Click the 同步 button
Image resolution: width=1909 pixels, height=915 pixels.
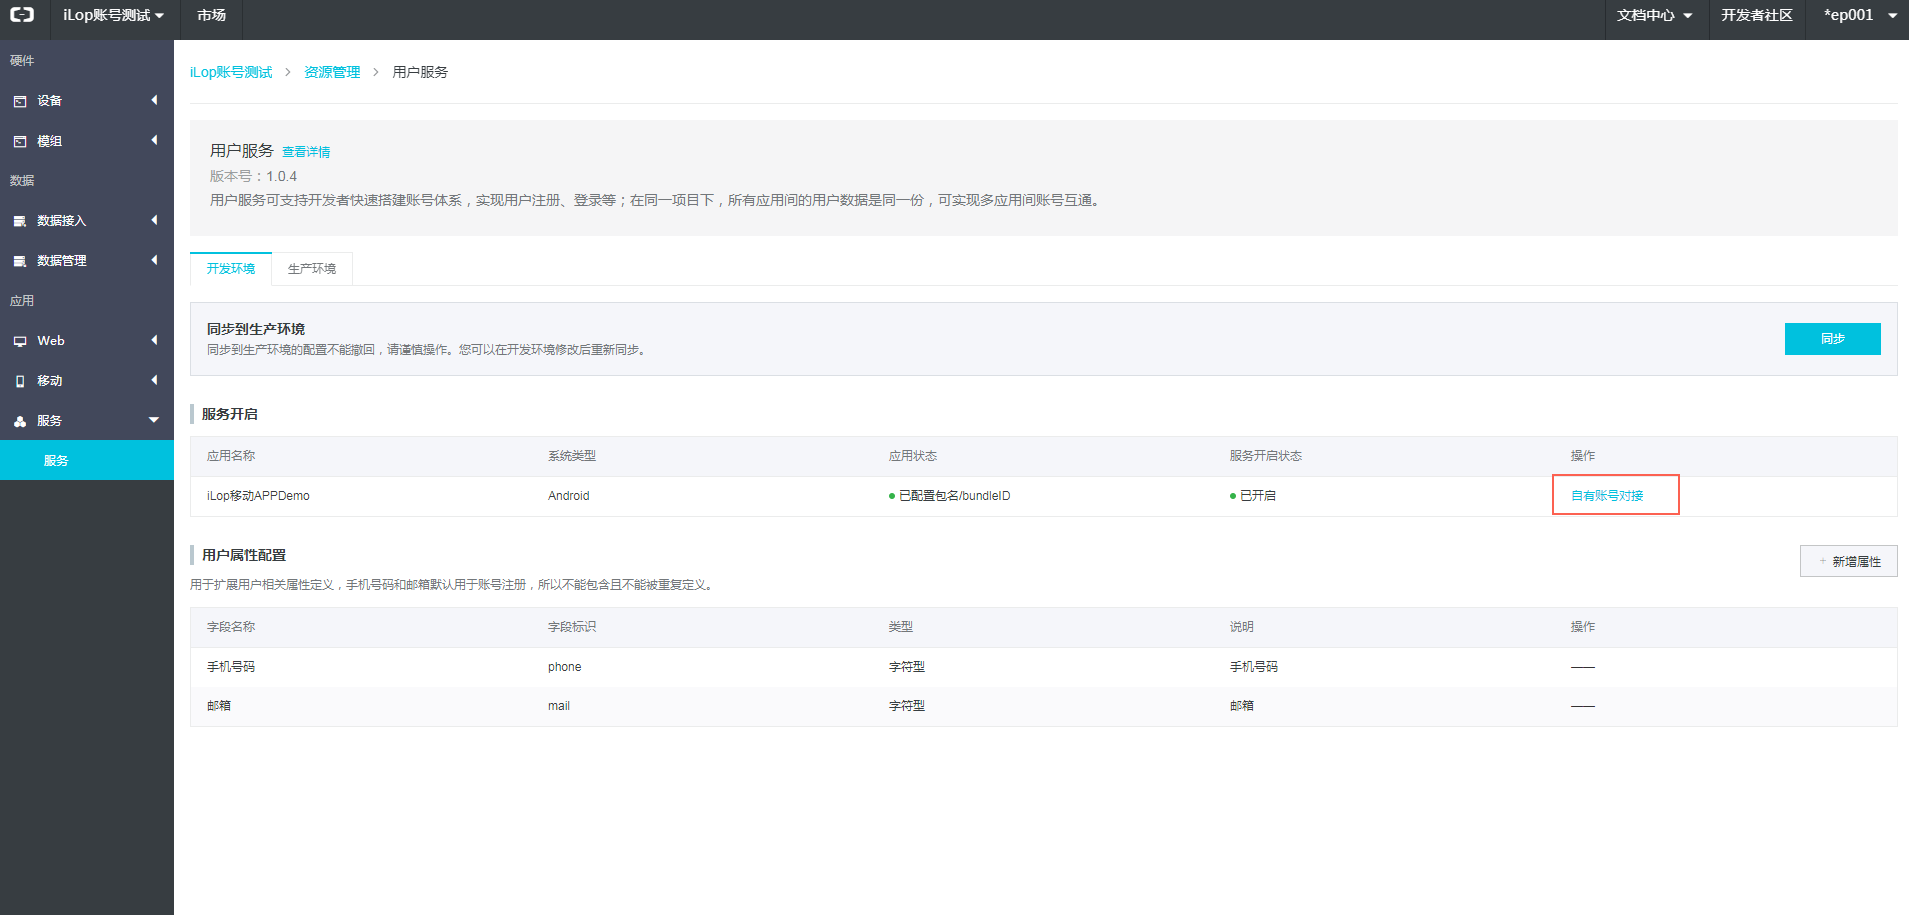[1832, 339]
